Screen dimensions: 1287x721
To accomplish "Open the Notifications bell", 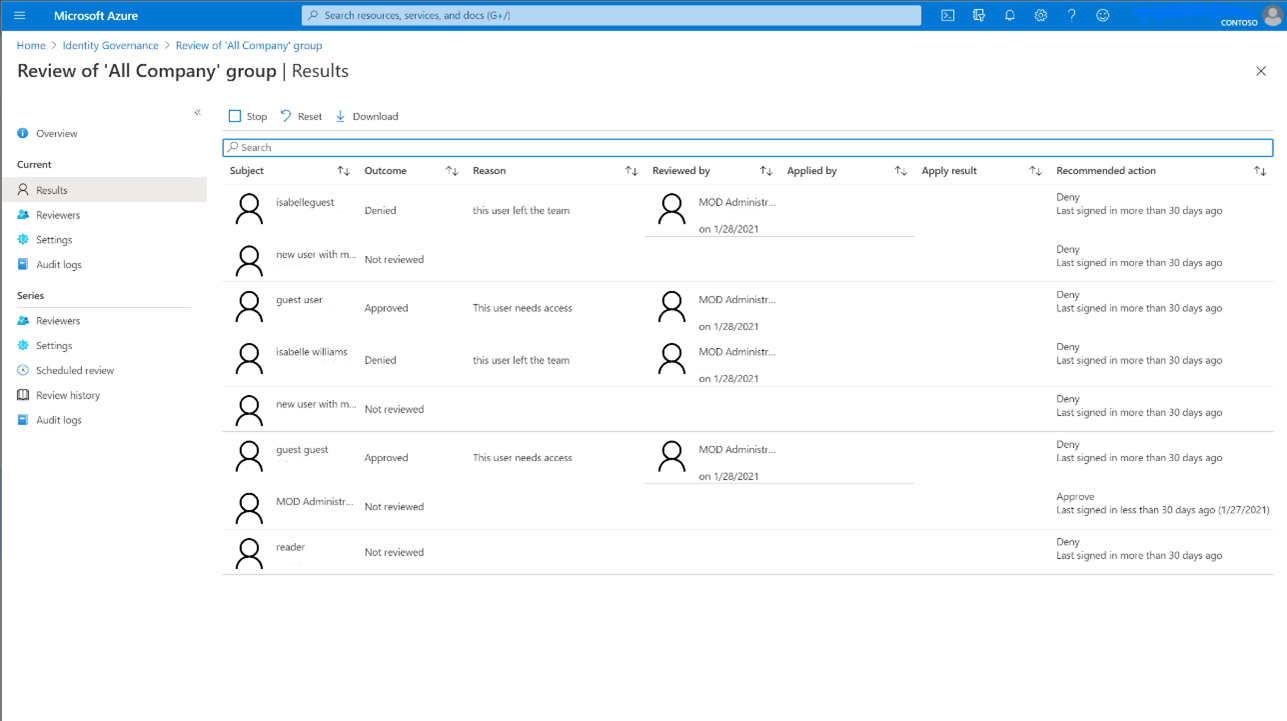I will coord(1009,15).
